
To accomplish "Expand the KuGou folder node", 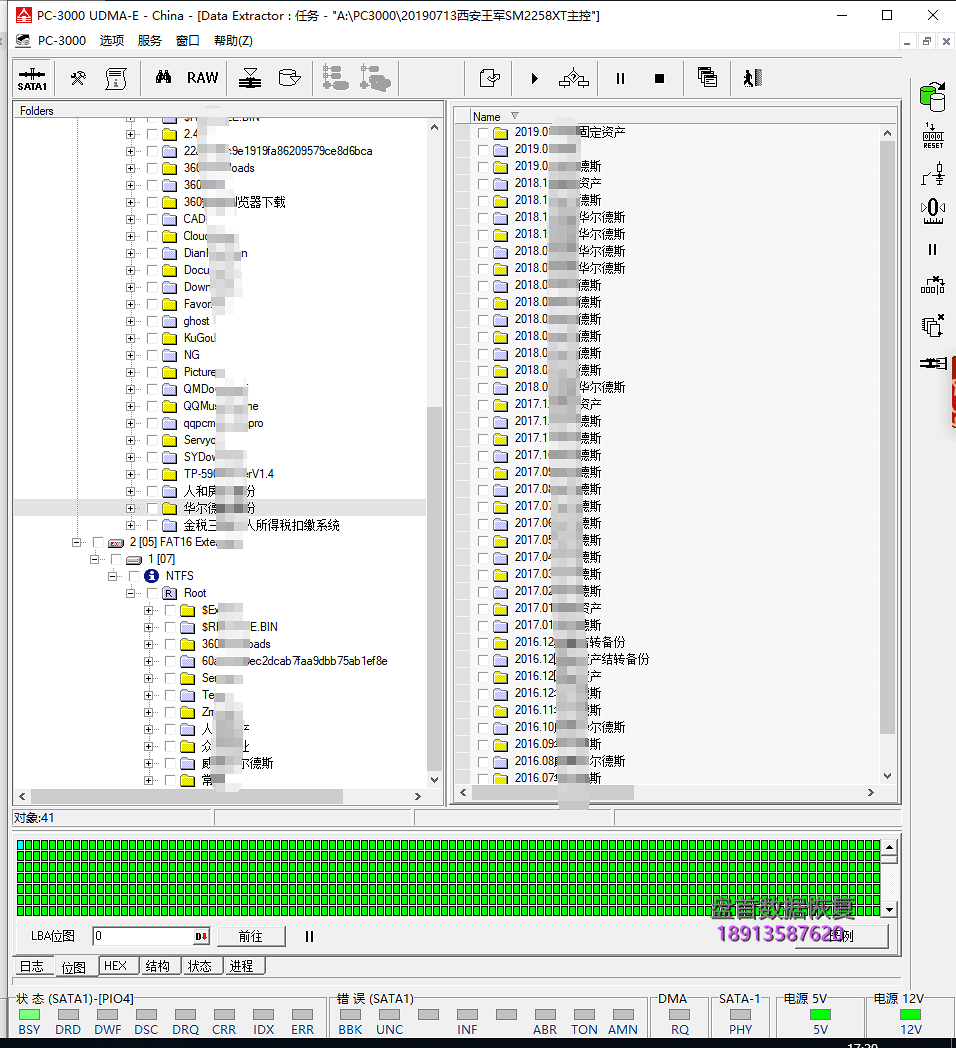I will point(130,338).
